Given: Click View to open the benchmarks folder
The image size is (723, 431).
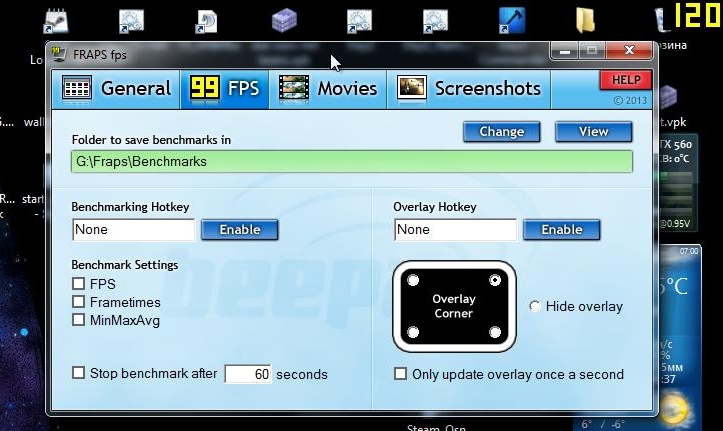Looking at the screenshot, I should coord(593,132).
